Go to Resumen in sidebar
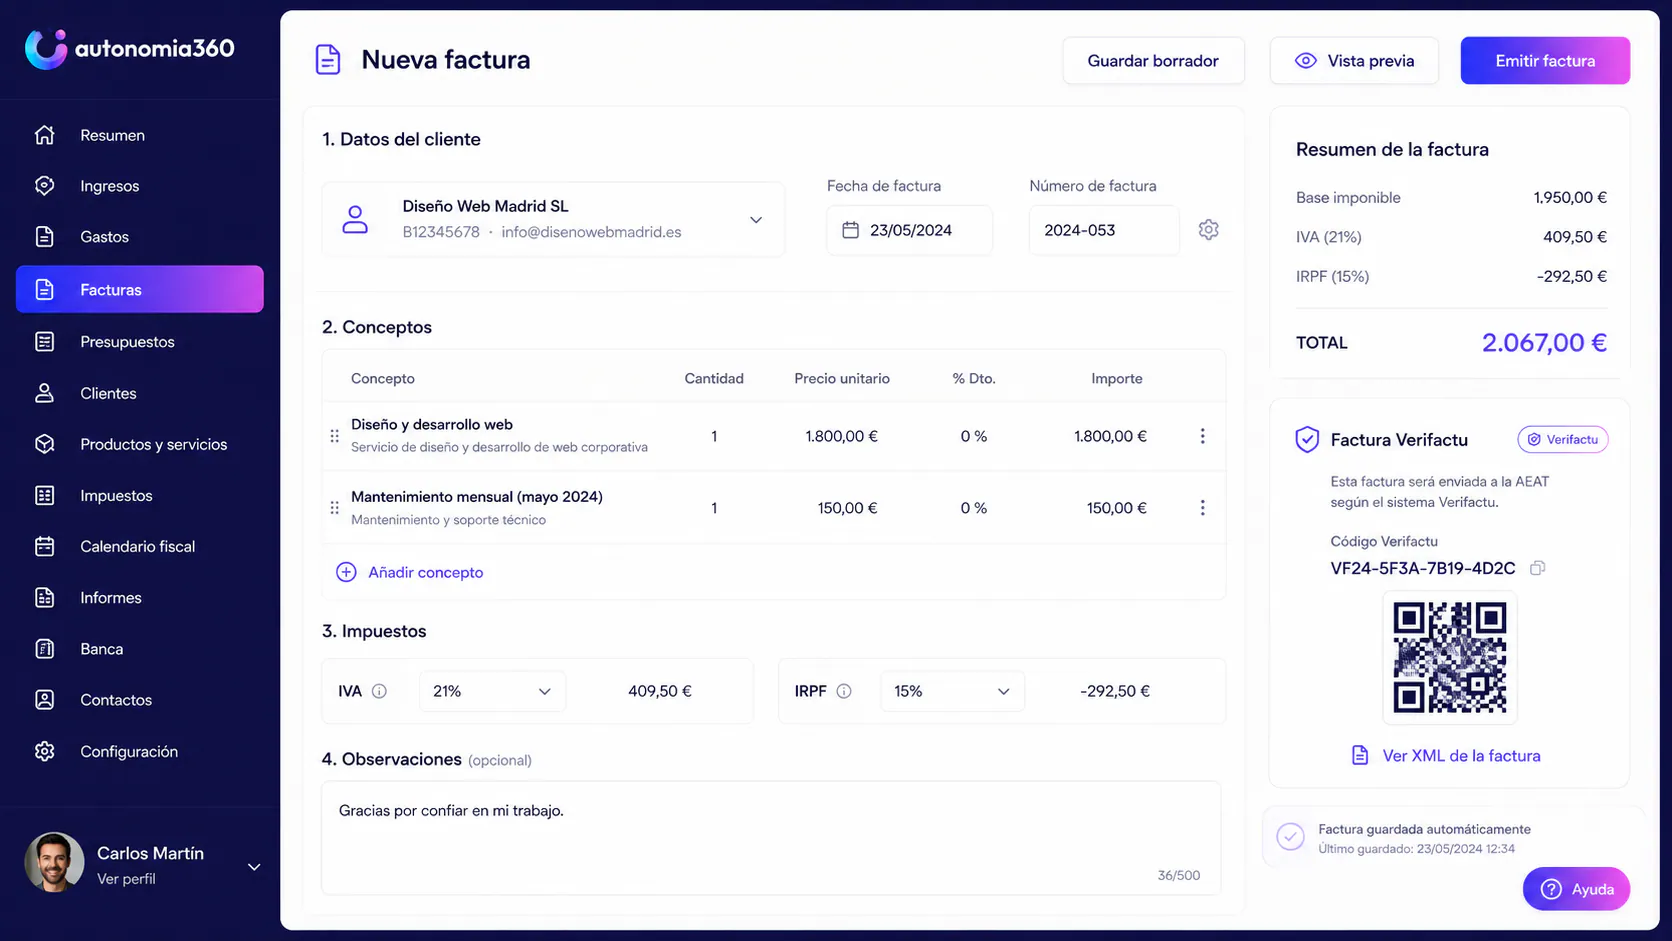Viewport: 1672px width, 941px height. [140, 135]
